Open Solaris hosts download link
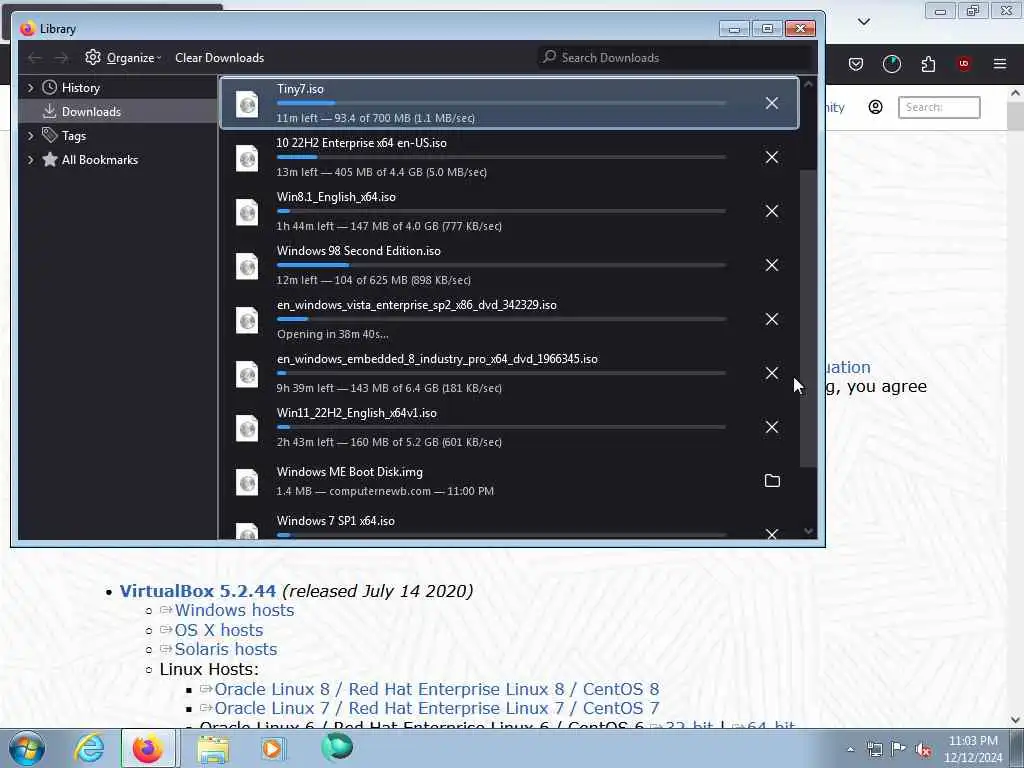The height and width of the screenshot is (768, 1024). (226, 649)
